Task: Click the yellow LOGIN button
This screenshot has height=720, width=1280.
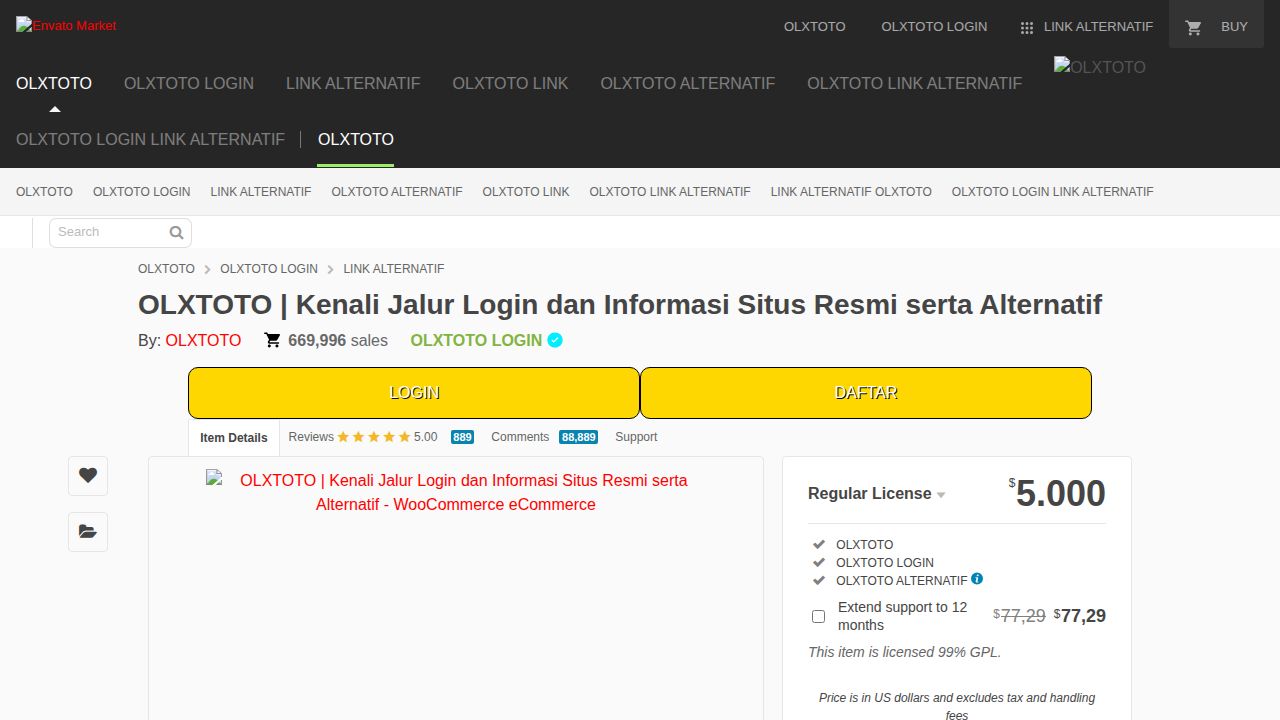Action: point(414,393)
